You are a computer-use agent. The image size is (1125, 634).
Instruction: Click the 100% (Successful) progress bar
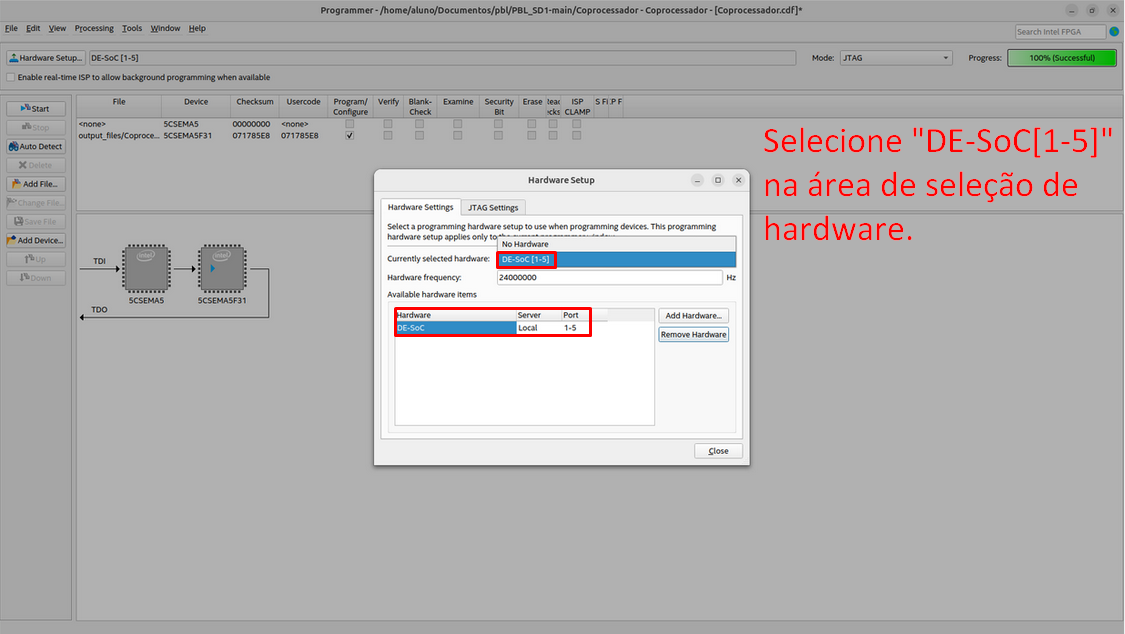pyautogui.click(x=1062, y=58)
